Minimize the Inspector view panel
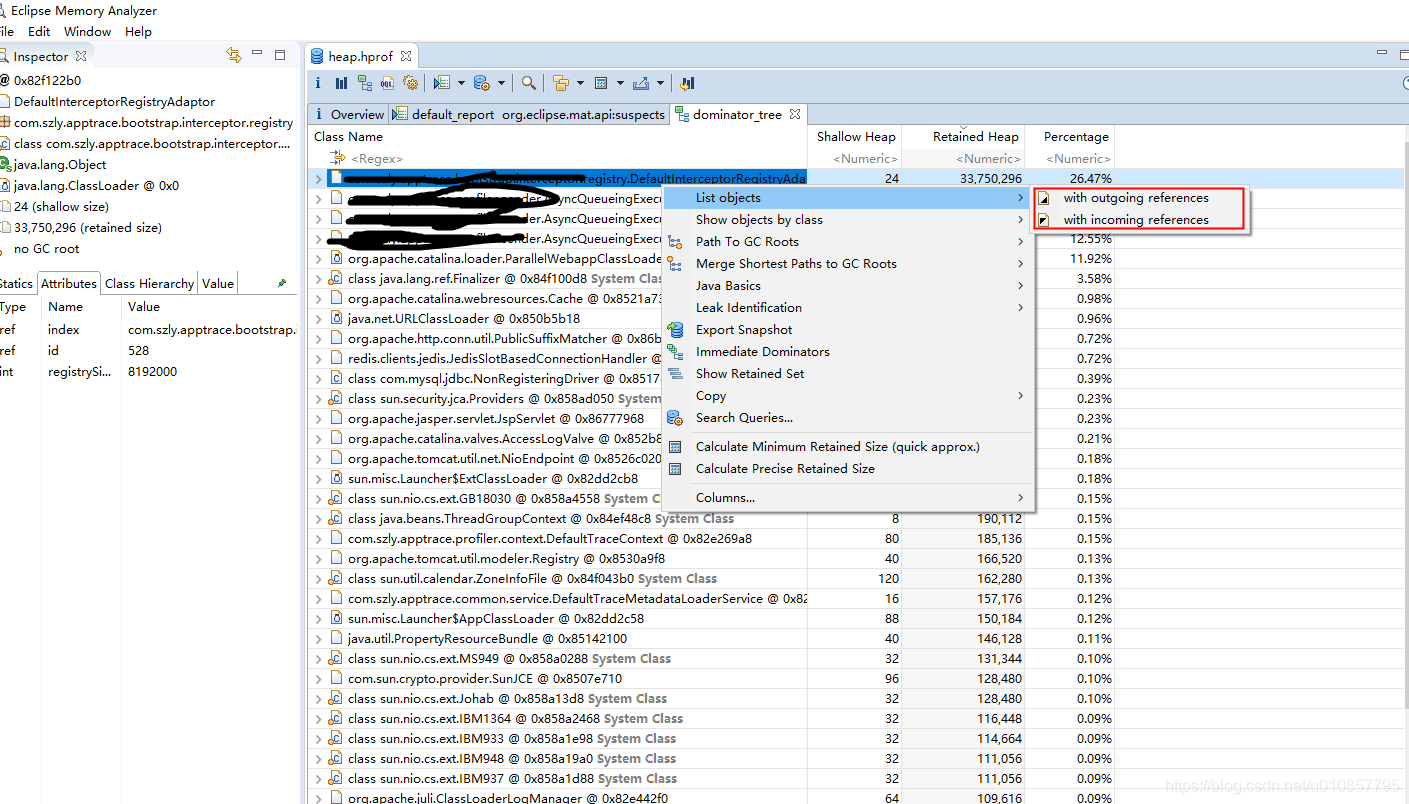The width and height of the screenshot is (1409, 804). pos(257,55)
